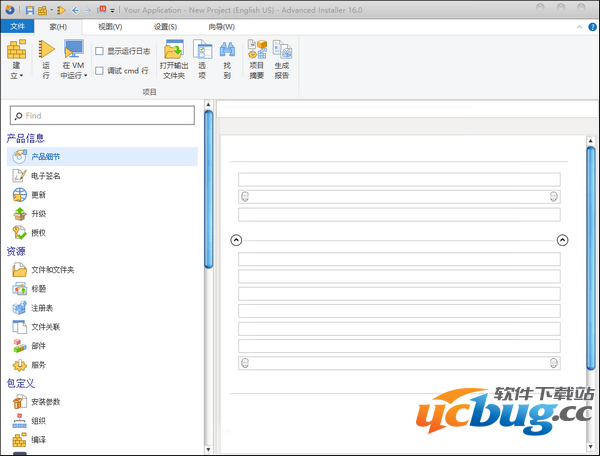Expand the 建立 (Build) dropdown arrow
This screenshot has height=456, width=600.
pos(17,75)
